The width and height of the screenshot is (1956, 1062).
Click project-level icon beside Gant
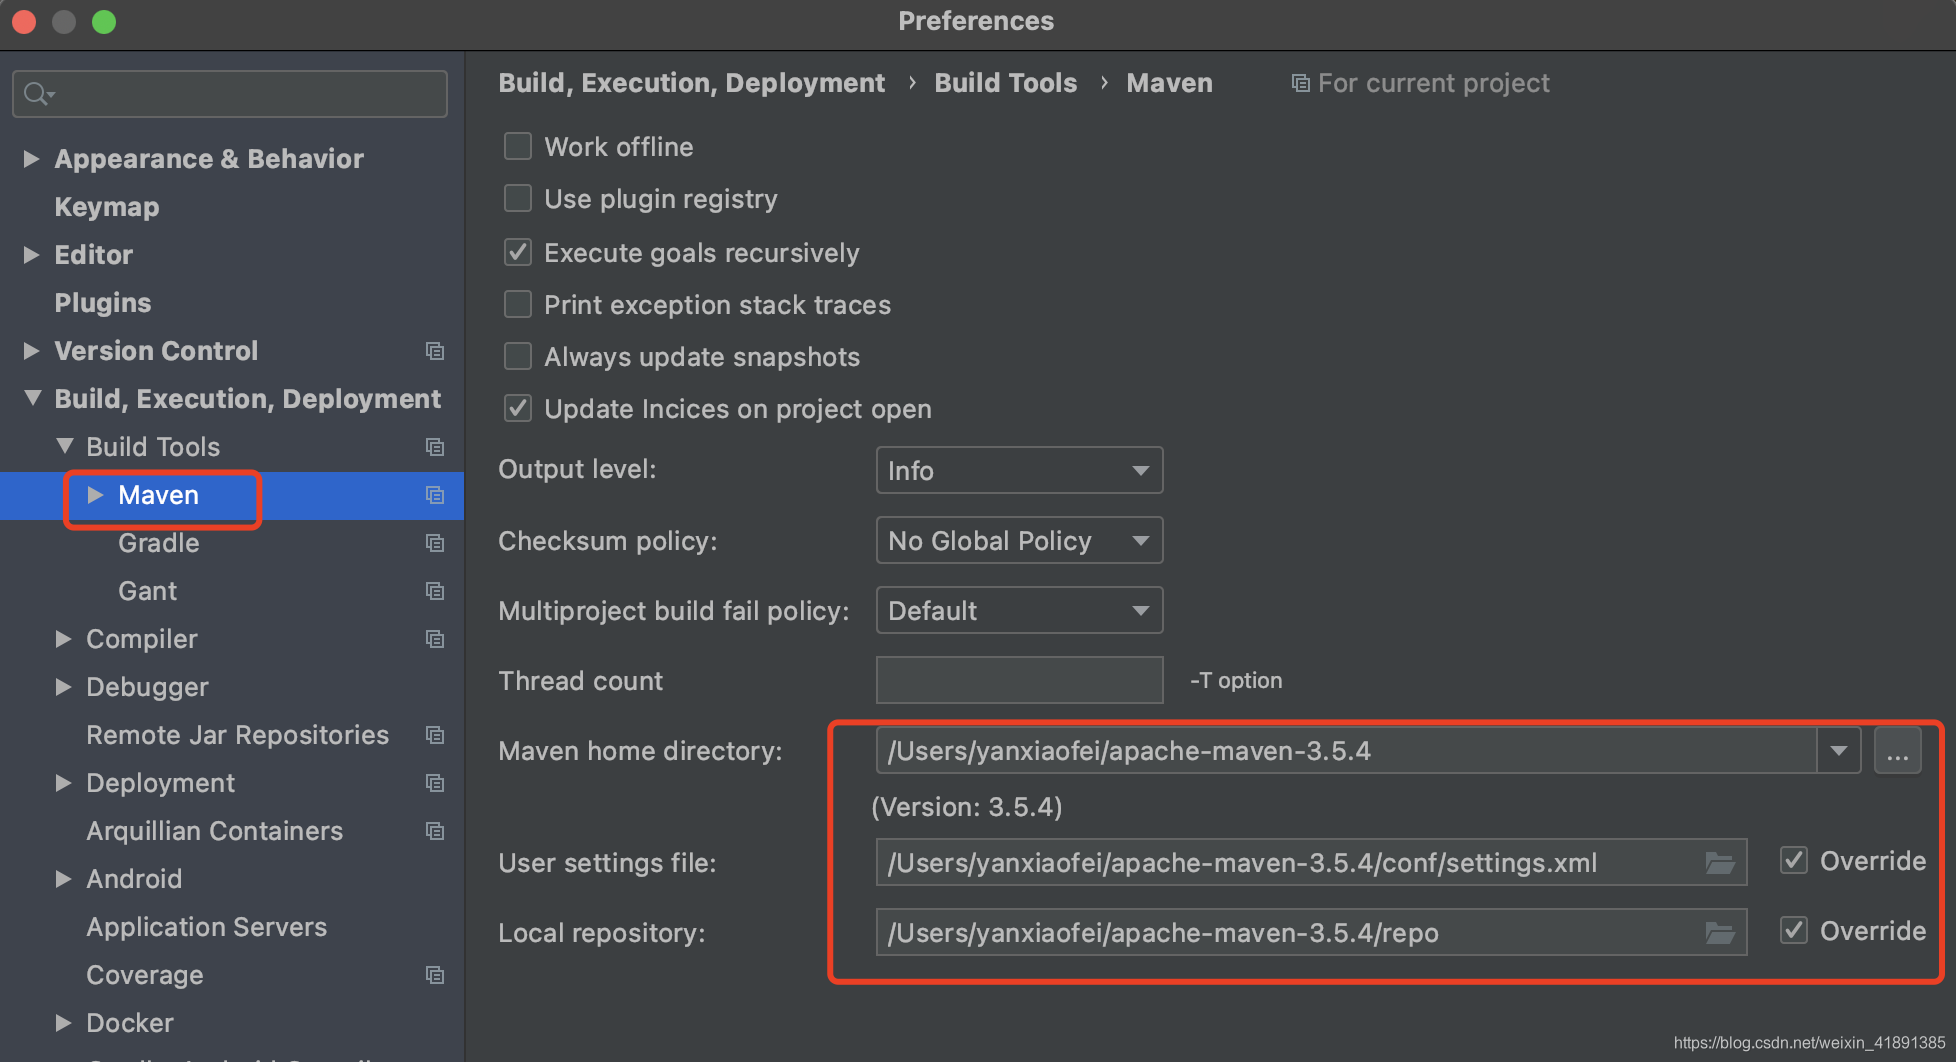[435, 591]
